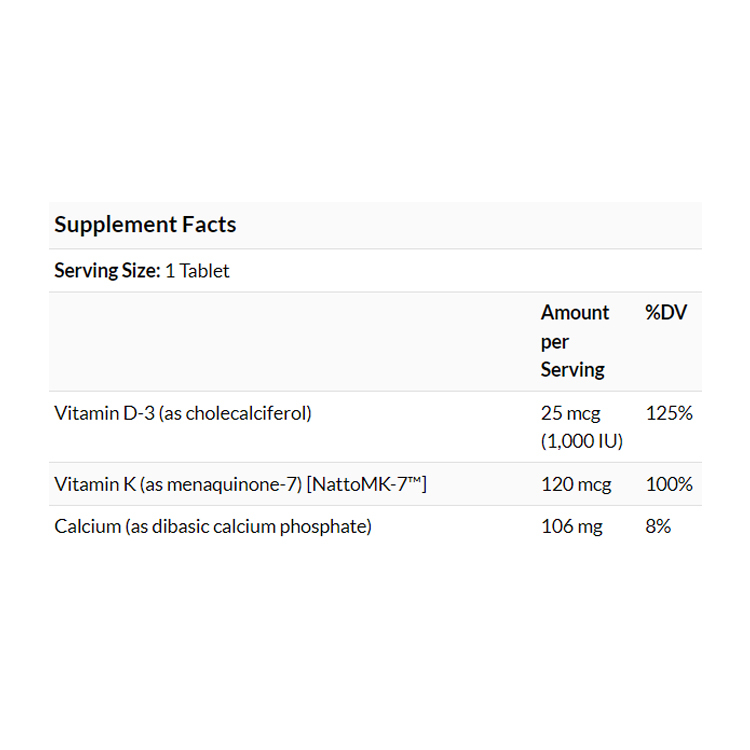
Task: Click the 100% daily value
Action: 669,485
